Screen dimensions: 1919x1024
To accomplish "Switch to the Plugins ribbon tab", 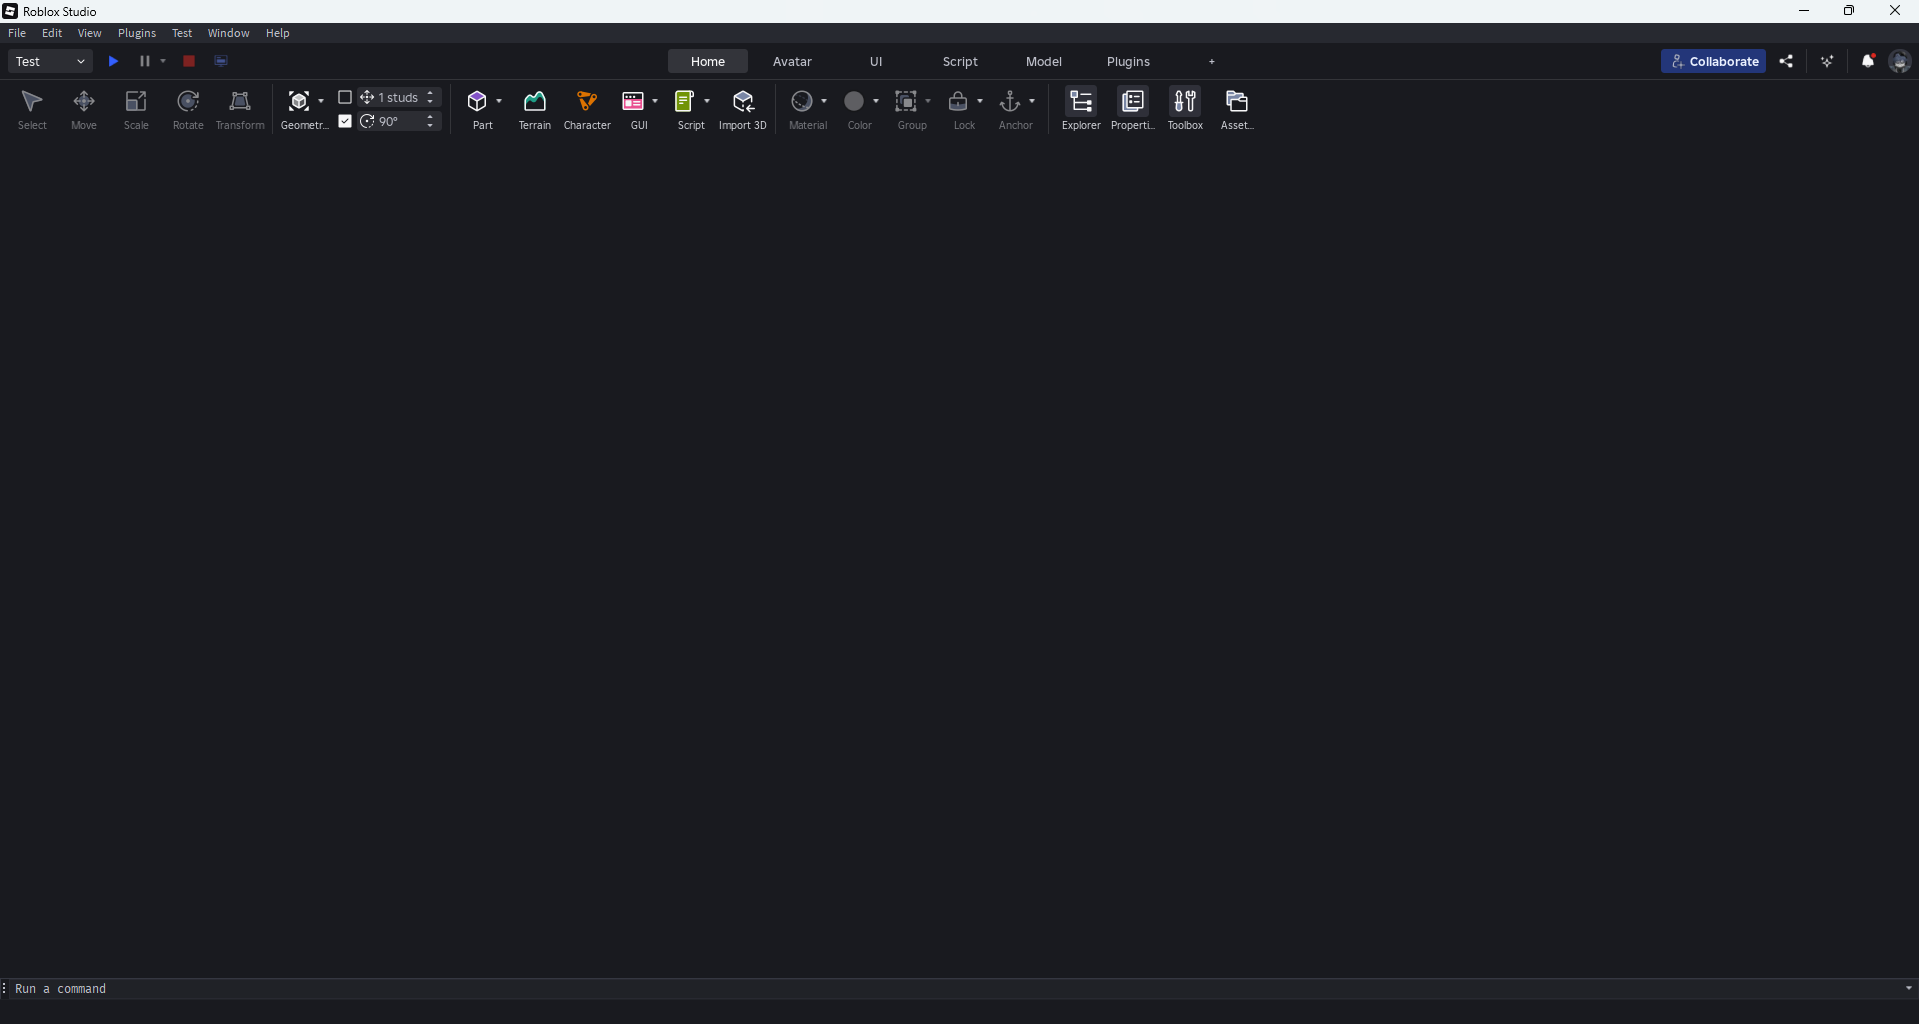I will pyautogui.click(x=1128, y=61).
